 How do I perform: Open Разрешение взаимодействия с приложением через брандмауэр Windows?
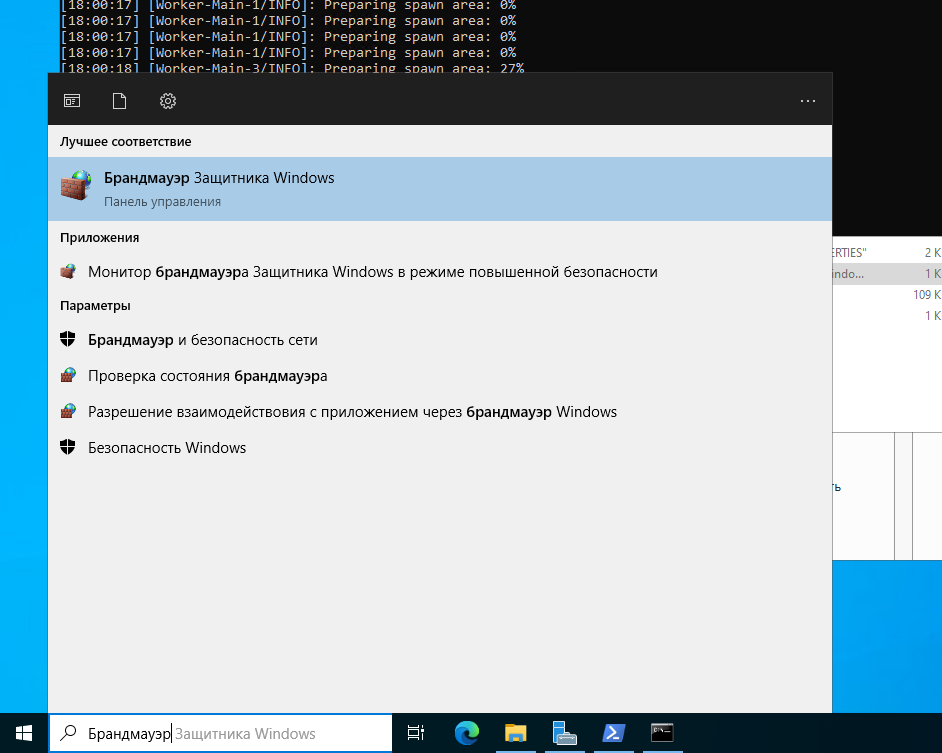[440, 412]
